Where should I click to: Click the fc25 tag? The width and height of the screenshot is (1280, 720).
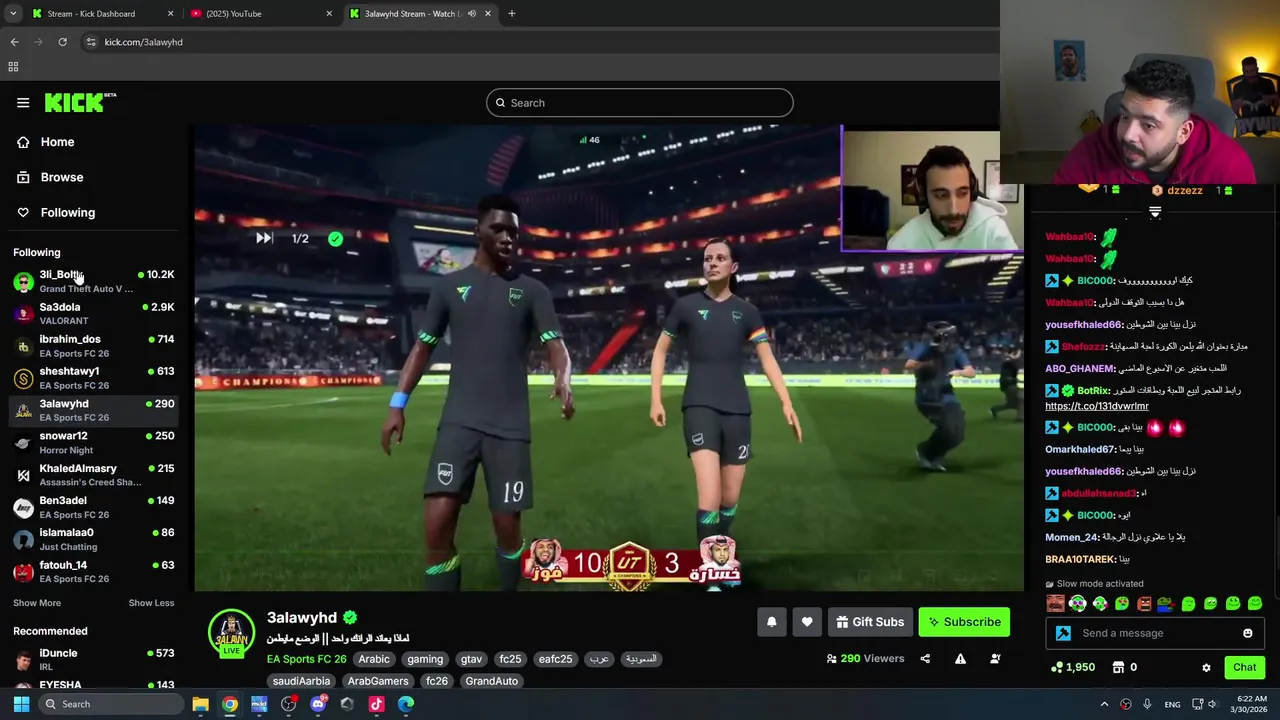click(x=510, y=659)
